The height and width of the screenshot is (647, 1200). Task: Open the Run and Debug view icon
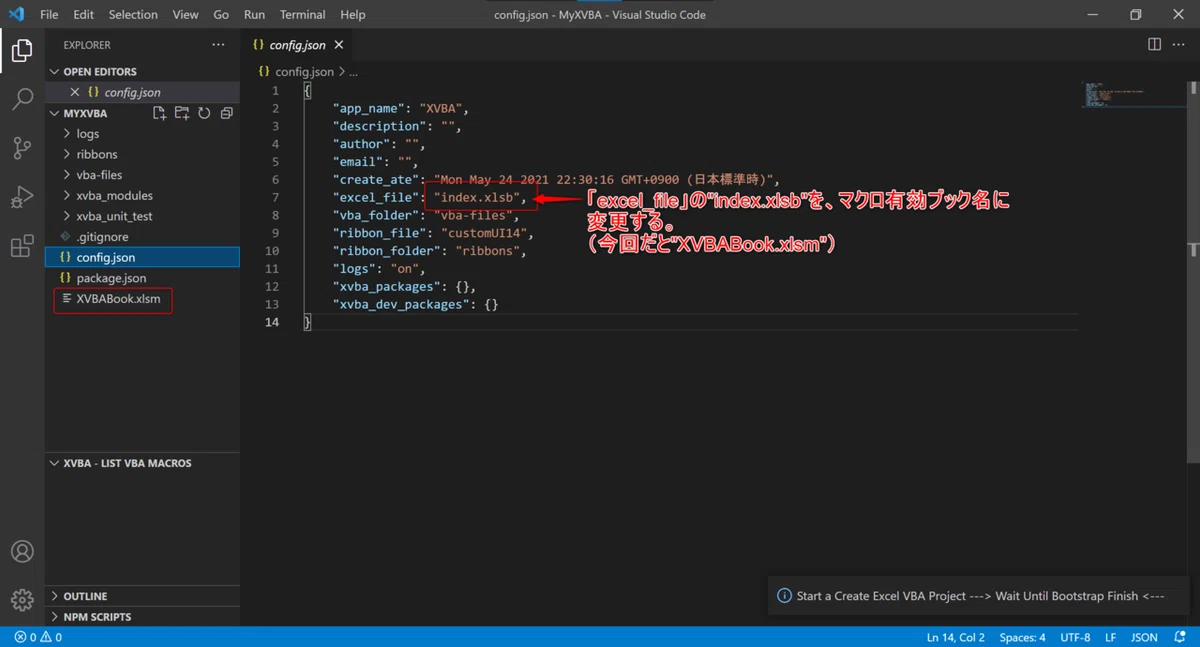(22, 197)
